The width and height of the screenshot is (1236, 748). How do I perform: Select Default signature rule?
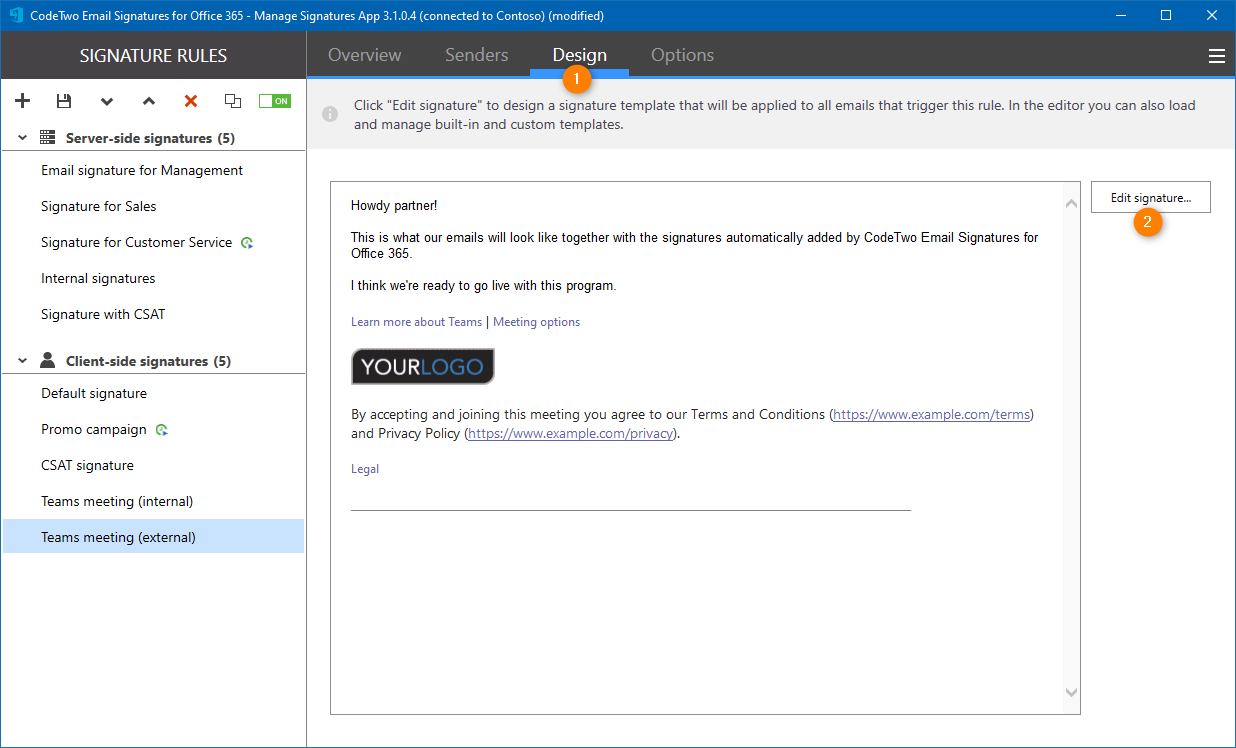pyautogui.click(x=154, y=393)
